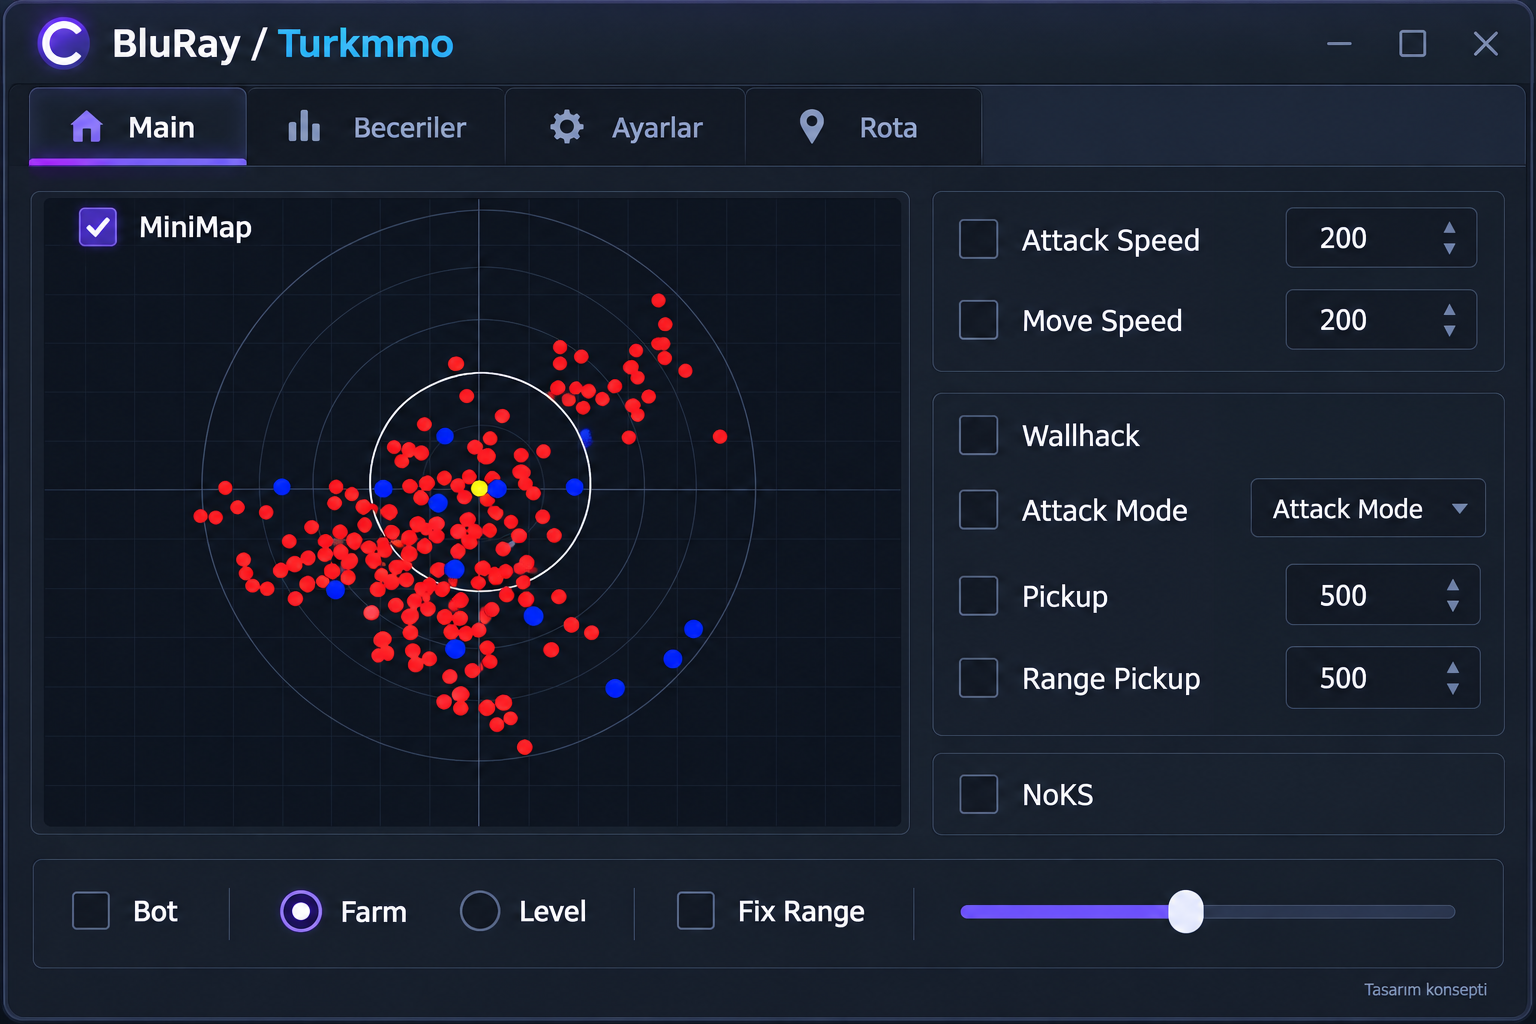The height and width of the screenshot is (1024, 1536).
Task: Enable the Fix Range checkbox
Action: tap(696, 911)
